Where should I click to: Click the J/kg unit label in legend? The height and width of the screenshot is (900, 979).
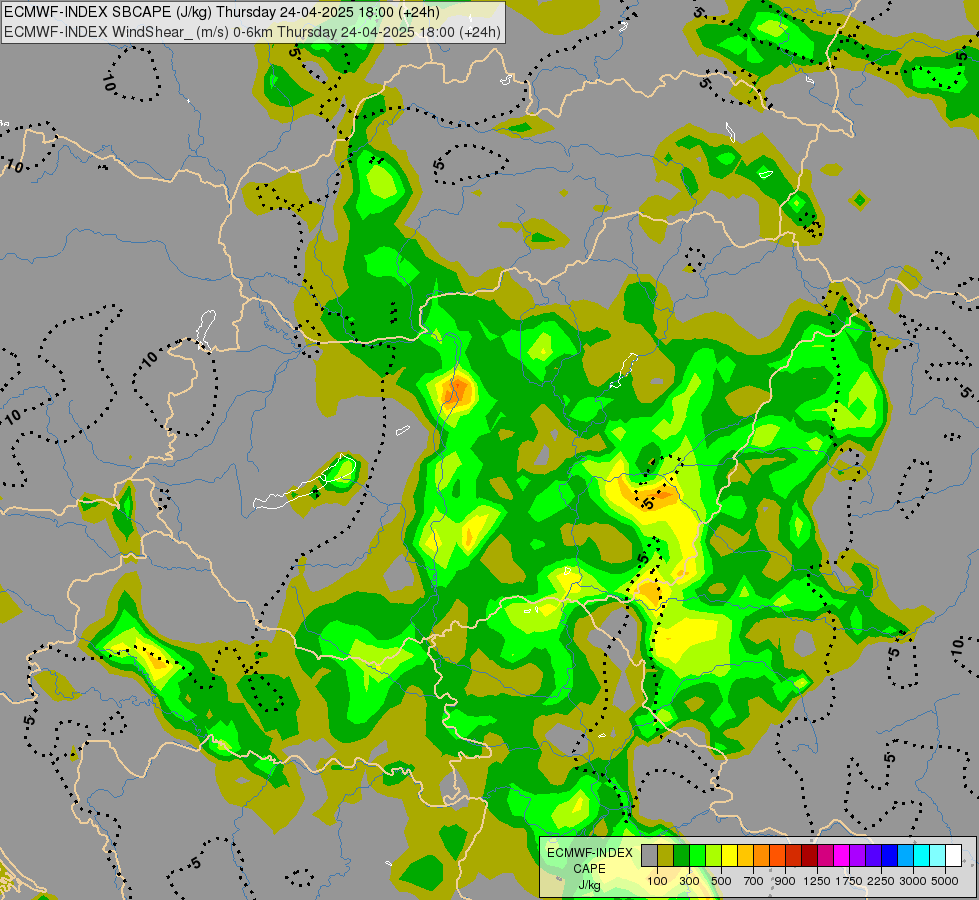(589, 885)
